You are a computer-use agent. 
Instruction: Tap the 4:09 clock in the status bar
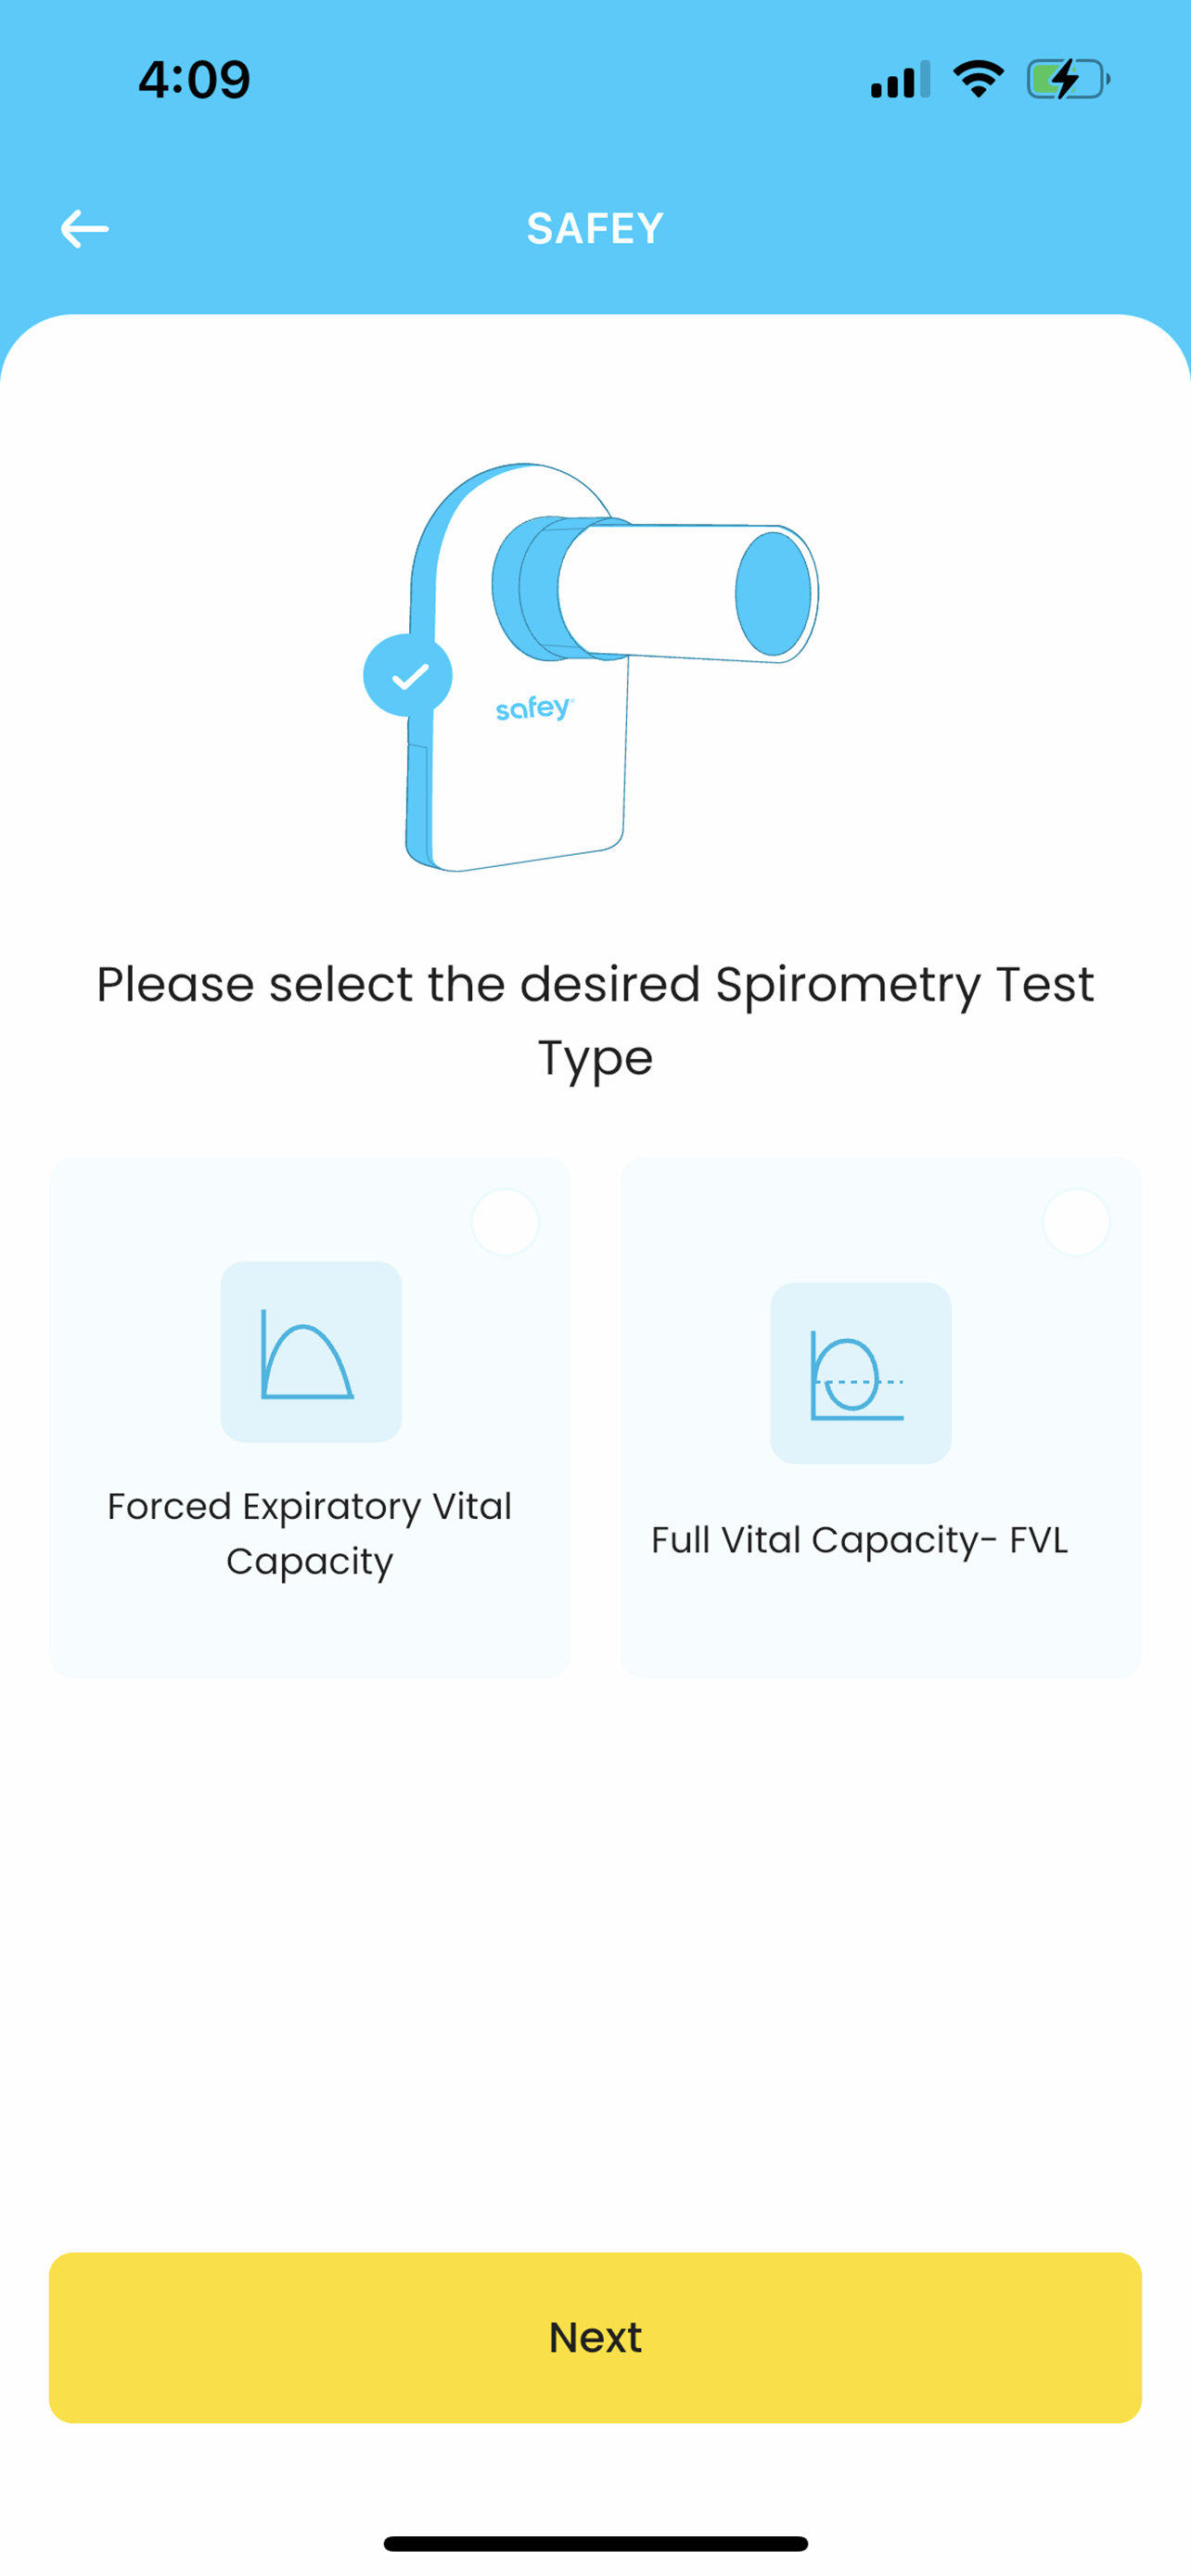[x=194, y=80]
